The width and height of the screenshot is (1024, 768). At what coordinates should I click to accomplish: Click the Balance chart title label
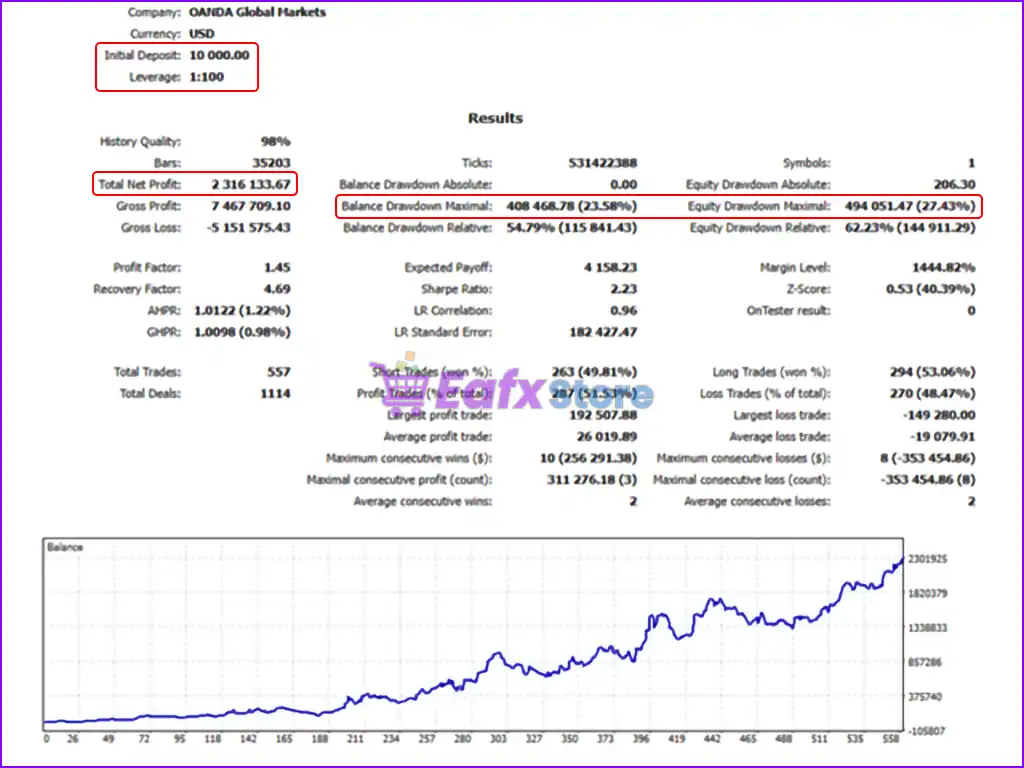click(x=65, y=547)
